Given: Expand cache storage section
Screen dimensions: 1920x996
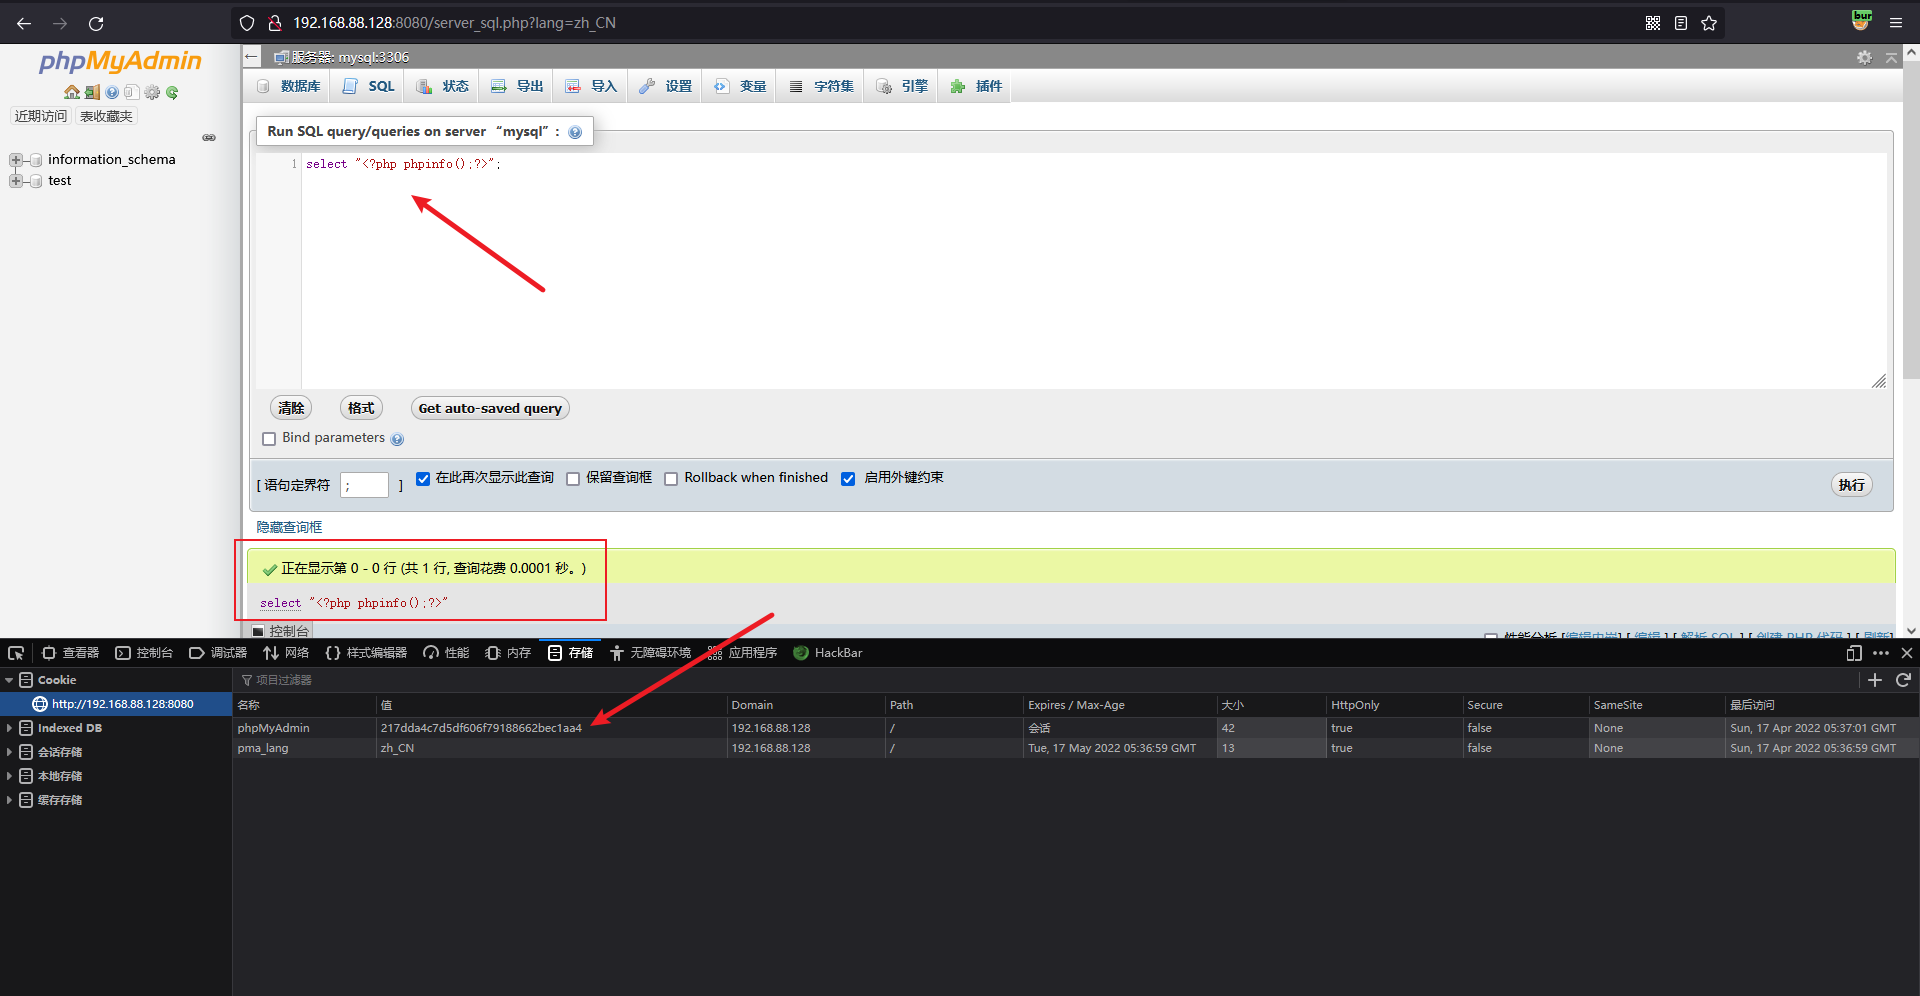Looking at the screenshot, I should (x=9, y=800).
